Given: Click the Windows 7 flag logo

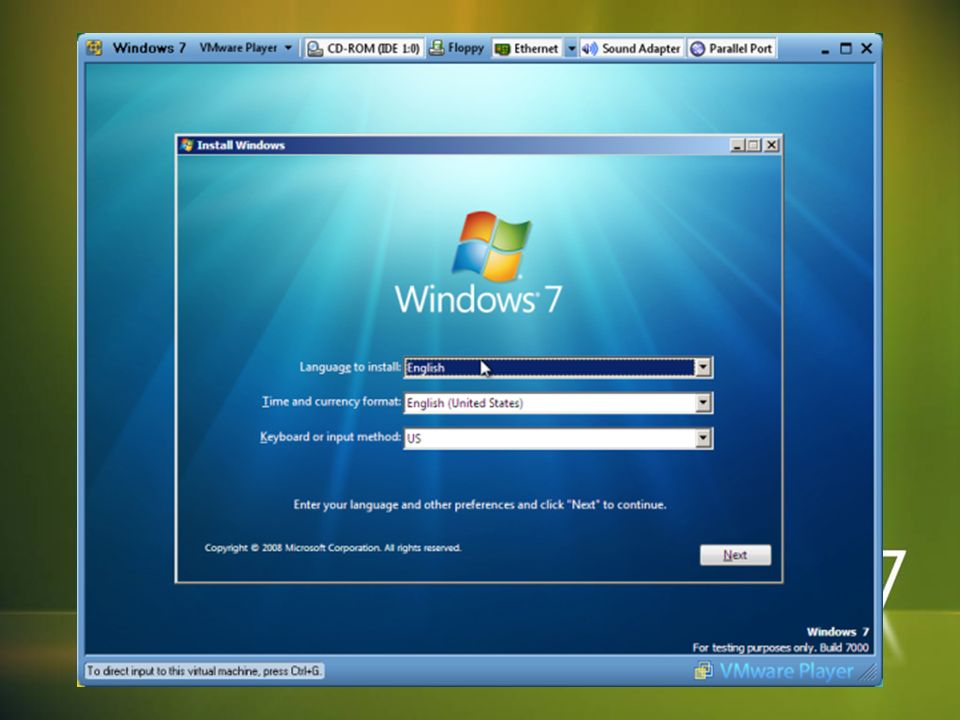Looking at the screenshot, I should pyautogui.click(x=492, y=246).
